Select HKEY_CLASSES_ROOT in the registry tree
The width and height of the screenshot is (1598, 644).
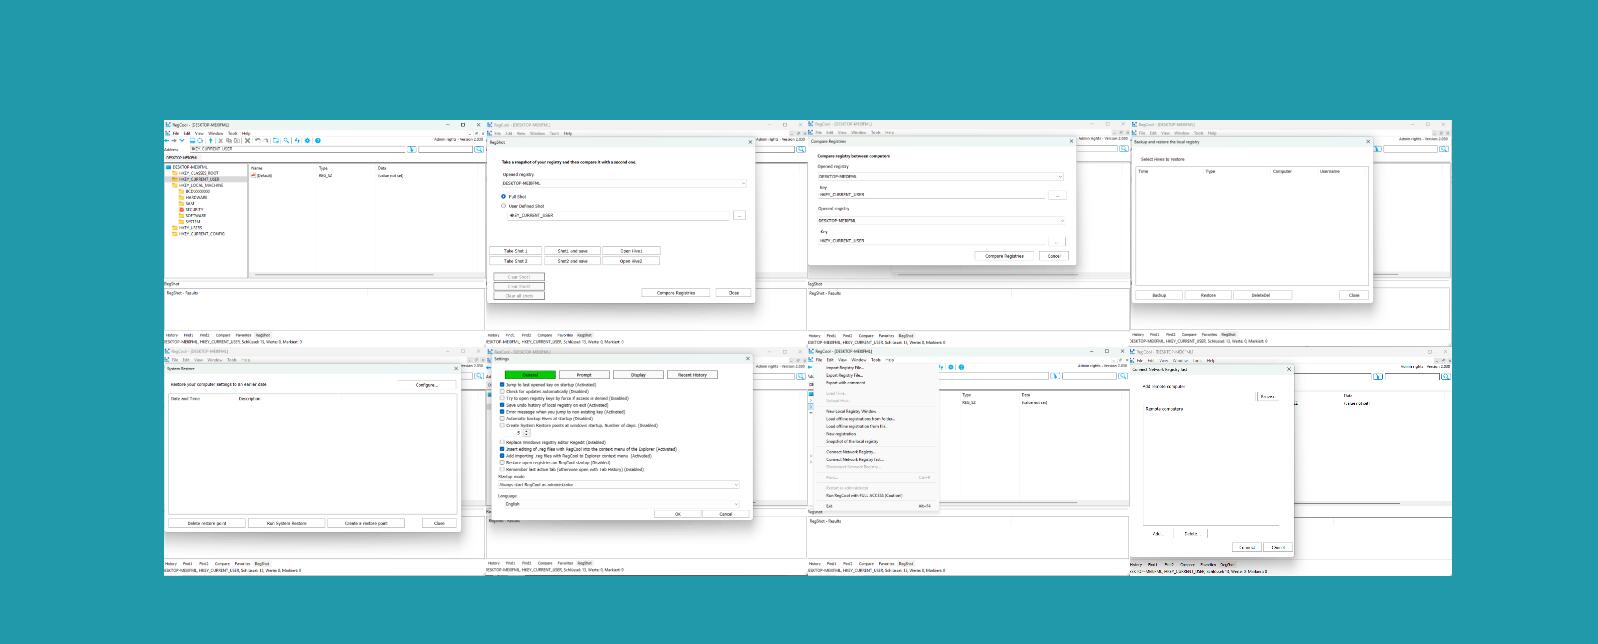pos(198,173)
